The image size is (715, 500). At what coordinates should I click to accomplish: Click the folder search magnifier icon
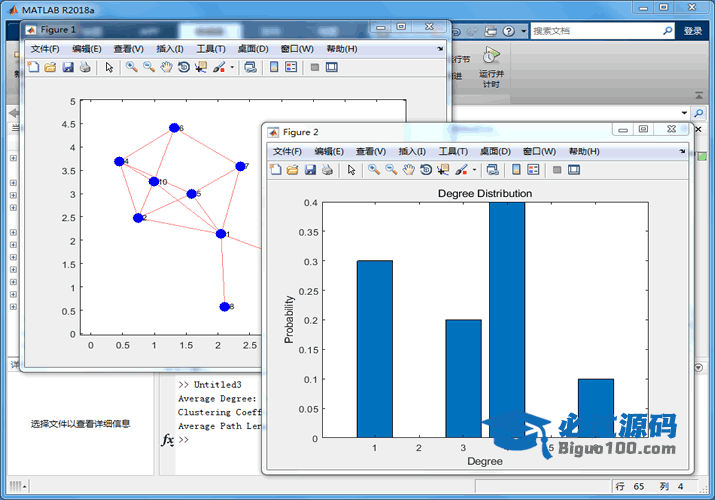pyautogui.click(x=698, y=113)
